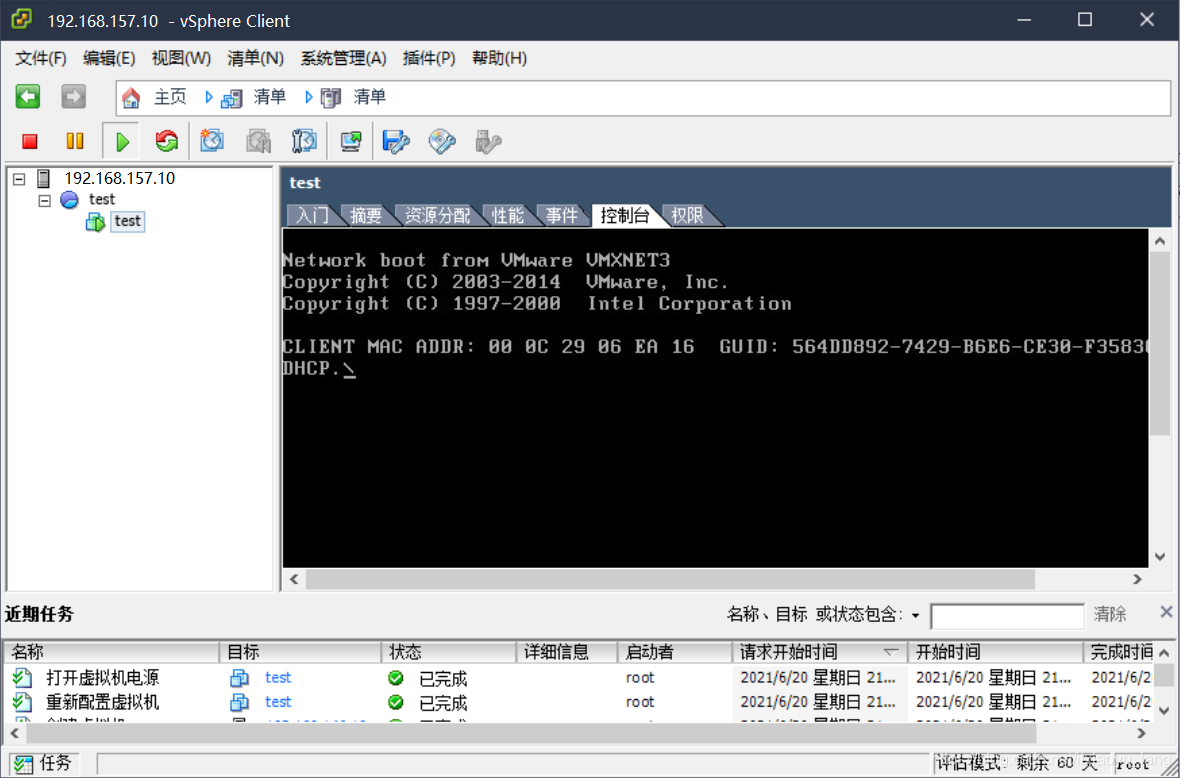Connect USB device toolbar icon

pos(488,141)
